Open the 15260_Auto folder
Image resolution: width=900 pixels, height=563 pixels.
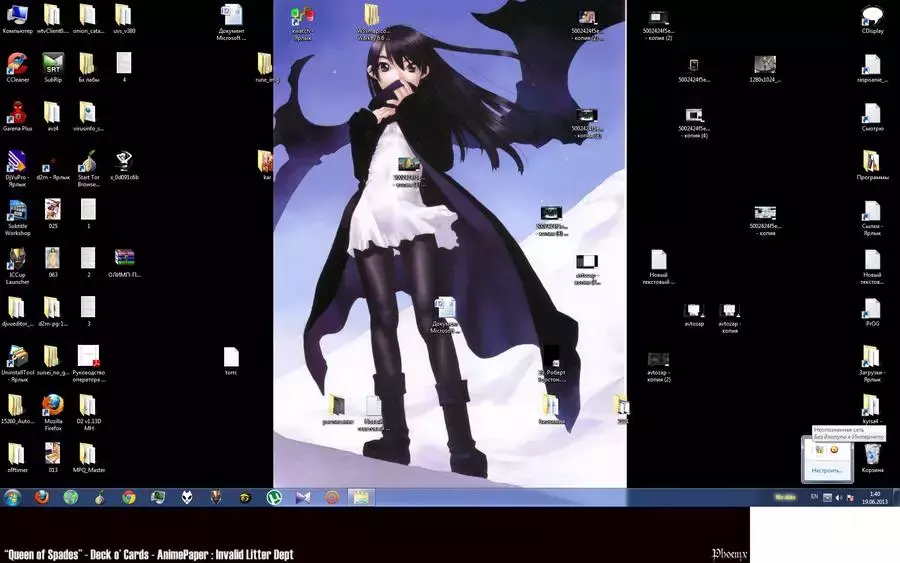pyautogui.click(x=17, y=409)
